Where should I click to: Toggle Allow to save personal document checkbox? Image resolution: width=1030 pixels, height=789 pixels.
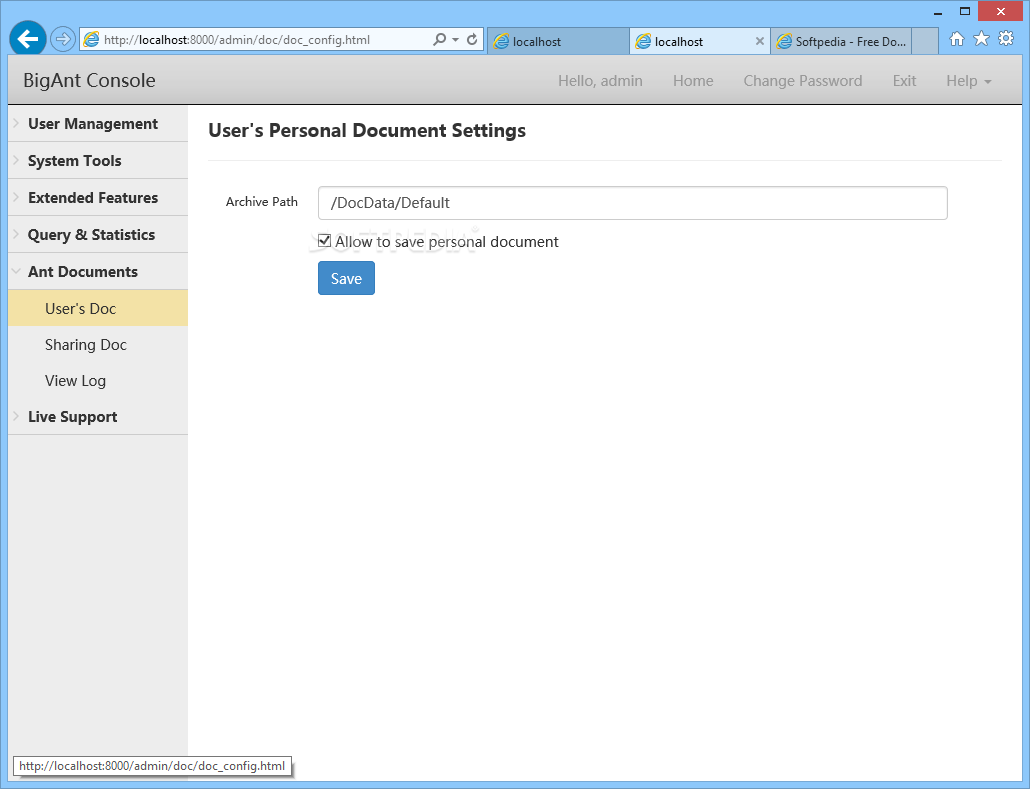325,240
